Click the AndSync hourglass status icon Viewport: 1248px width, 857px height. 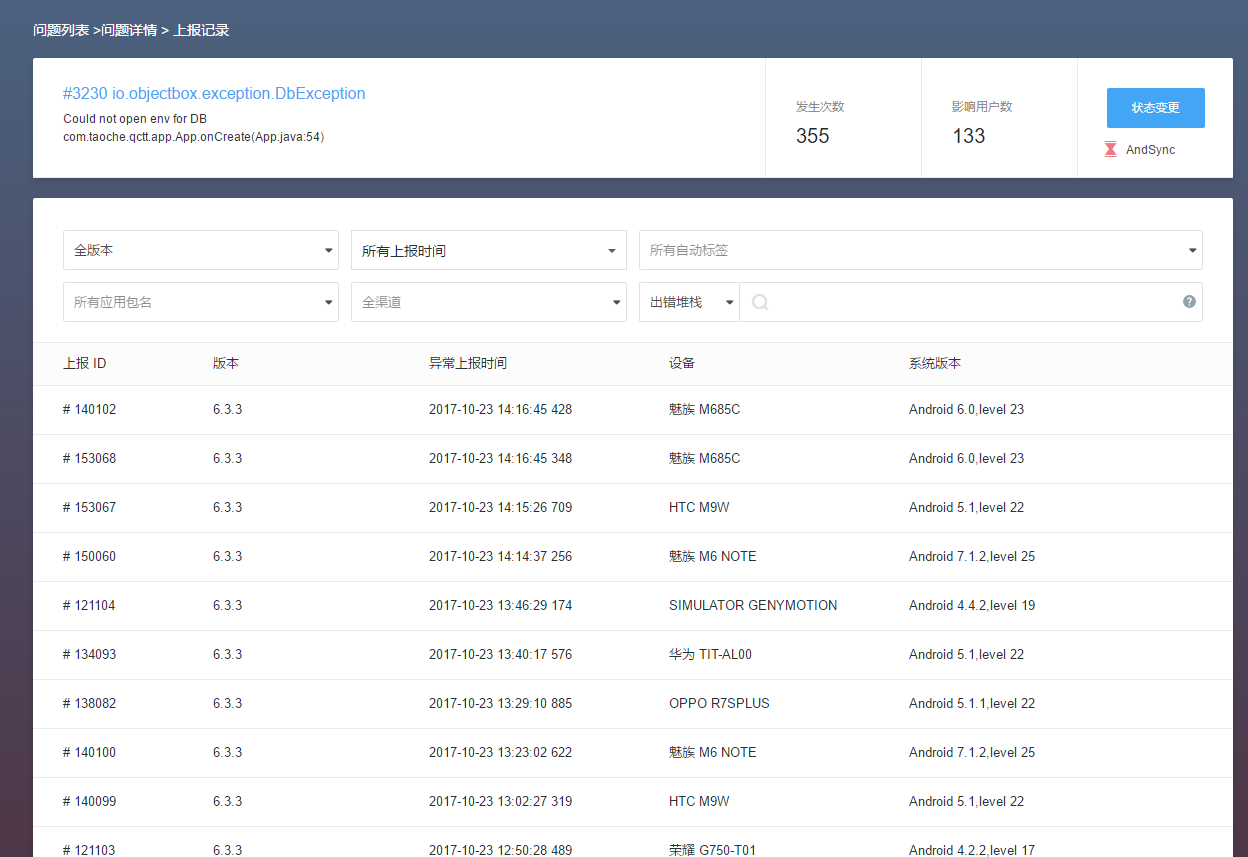(x=1110, y=150)
